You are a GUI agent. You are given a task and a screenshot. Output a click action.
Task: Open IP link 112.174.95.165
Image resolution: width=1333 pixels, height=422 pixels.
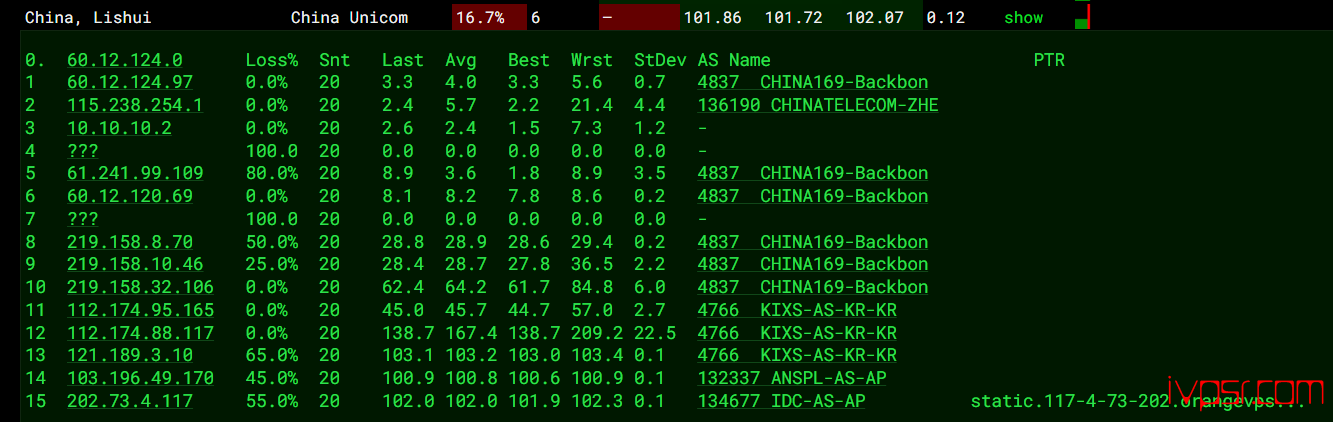pos(140,310)
